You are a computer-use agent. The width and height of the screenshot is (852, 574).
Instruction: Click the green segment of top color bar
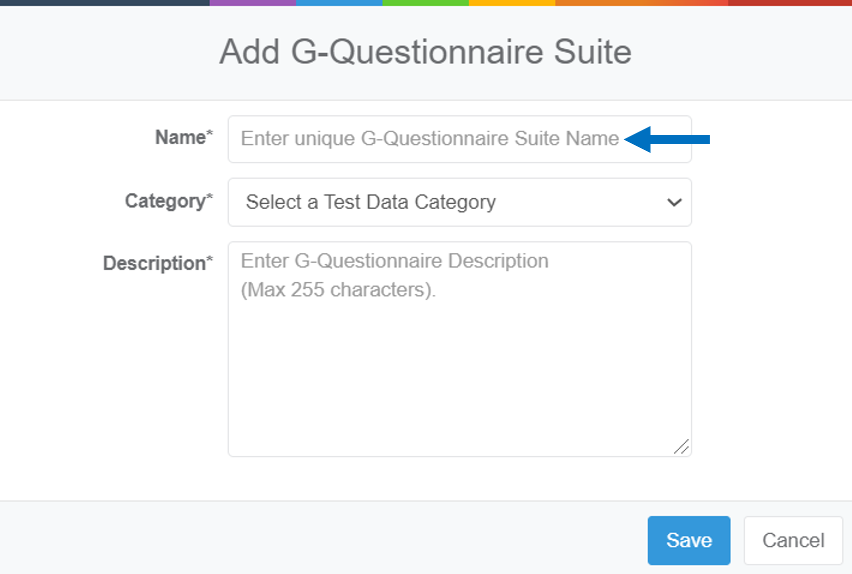425,3
